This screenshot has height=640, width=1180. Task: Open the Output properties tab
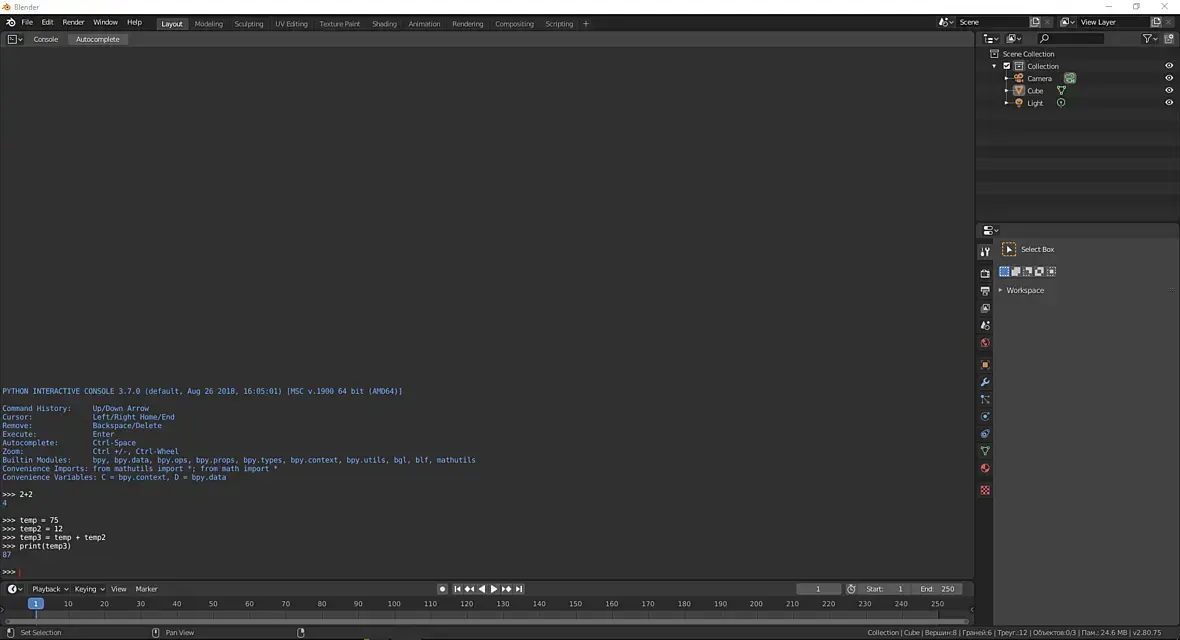[x=985, y=291]
